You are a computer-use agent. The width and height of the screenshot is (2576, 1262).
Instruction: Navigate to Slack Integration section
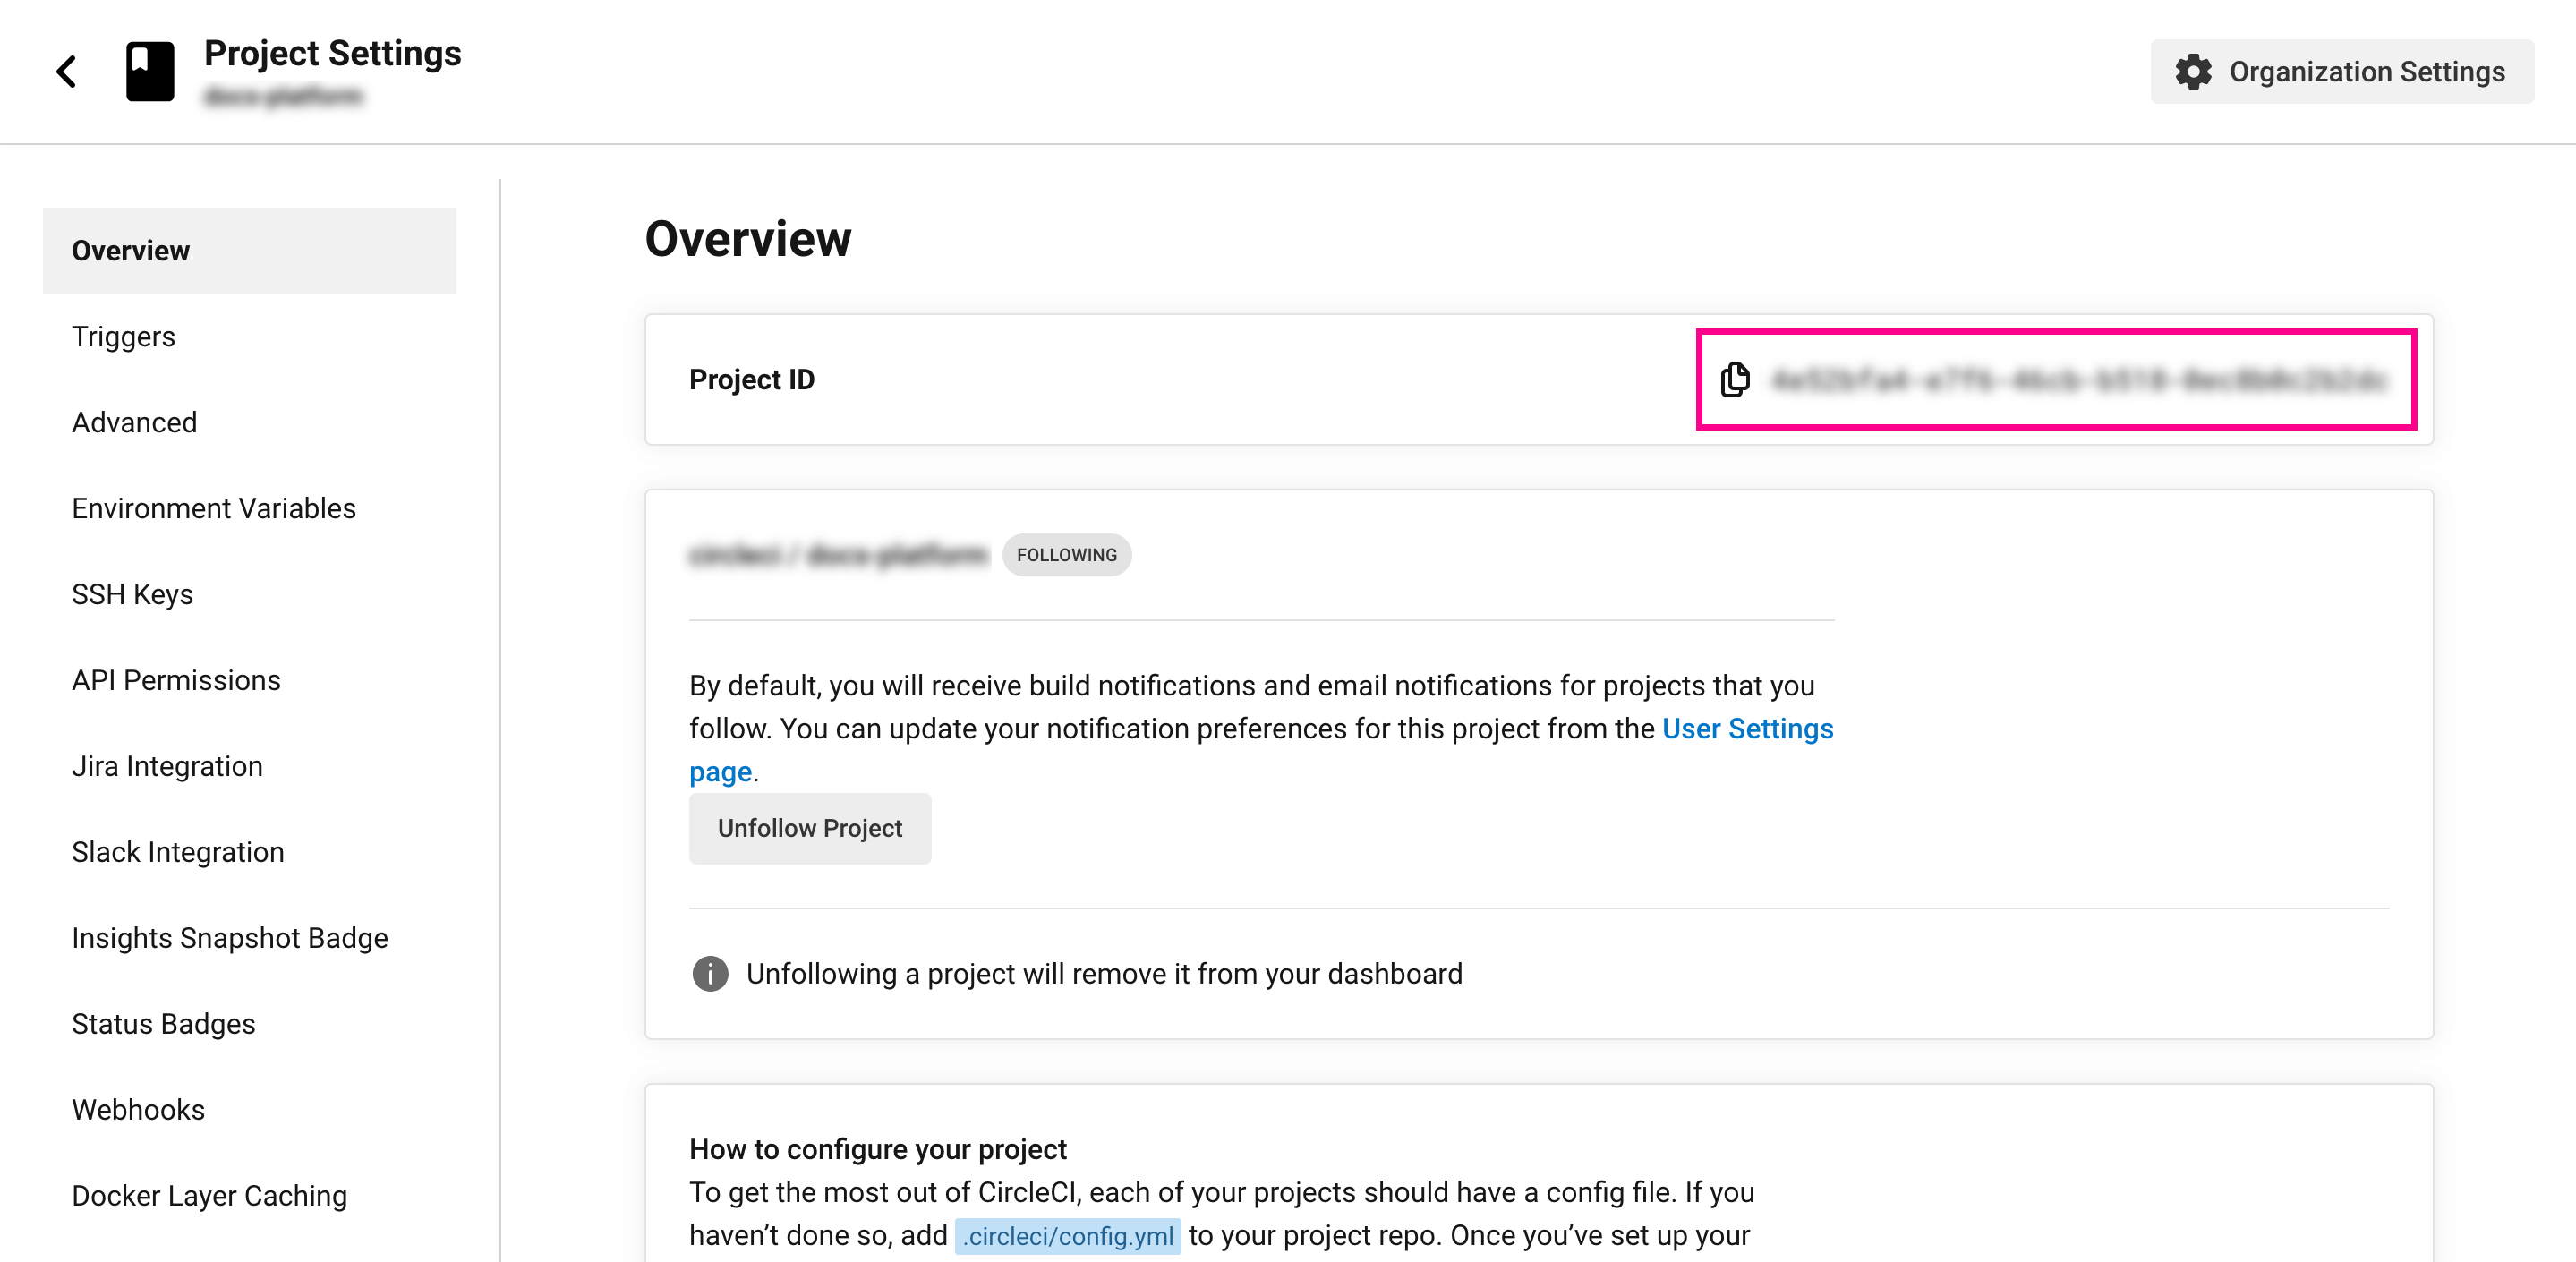[177, 851]
